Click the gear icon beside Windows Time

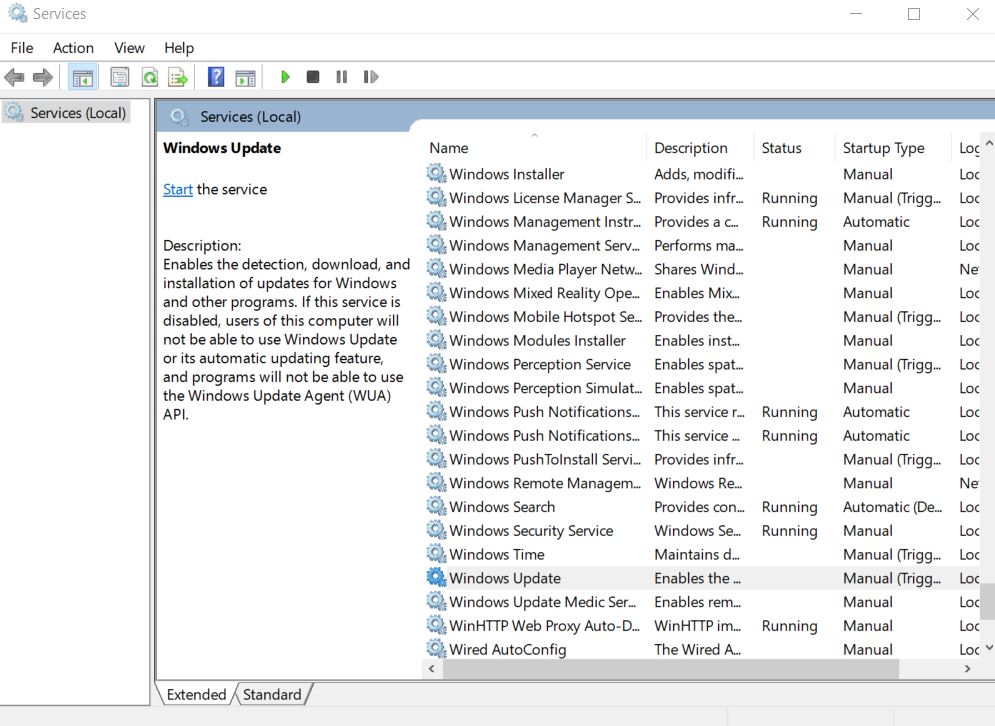pos(436,553)
